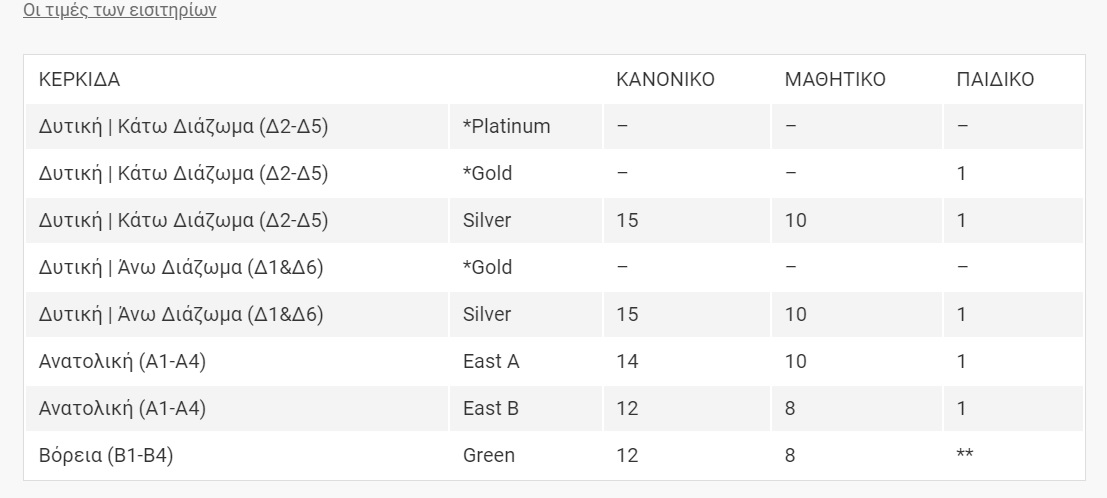Viewport: 1107px width, 498px height.
Task: Click the regular price 14 for East A
Action: click(x=627, y=361)
